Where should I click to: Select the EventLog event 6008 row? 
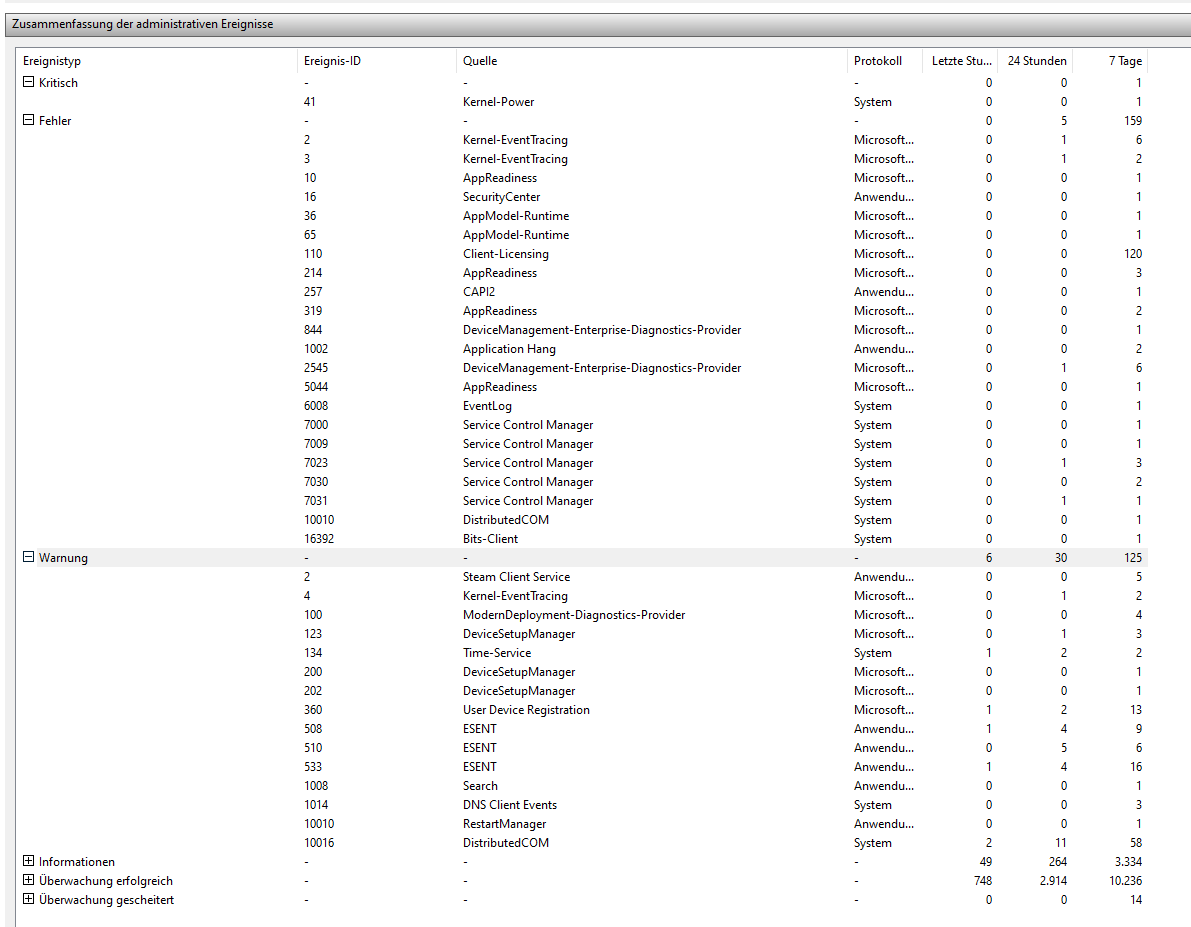click(582, 406)
